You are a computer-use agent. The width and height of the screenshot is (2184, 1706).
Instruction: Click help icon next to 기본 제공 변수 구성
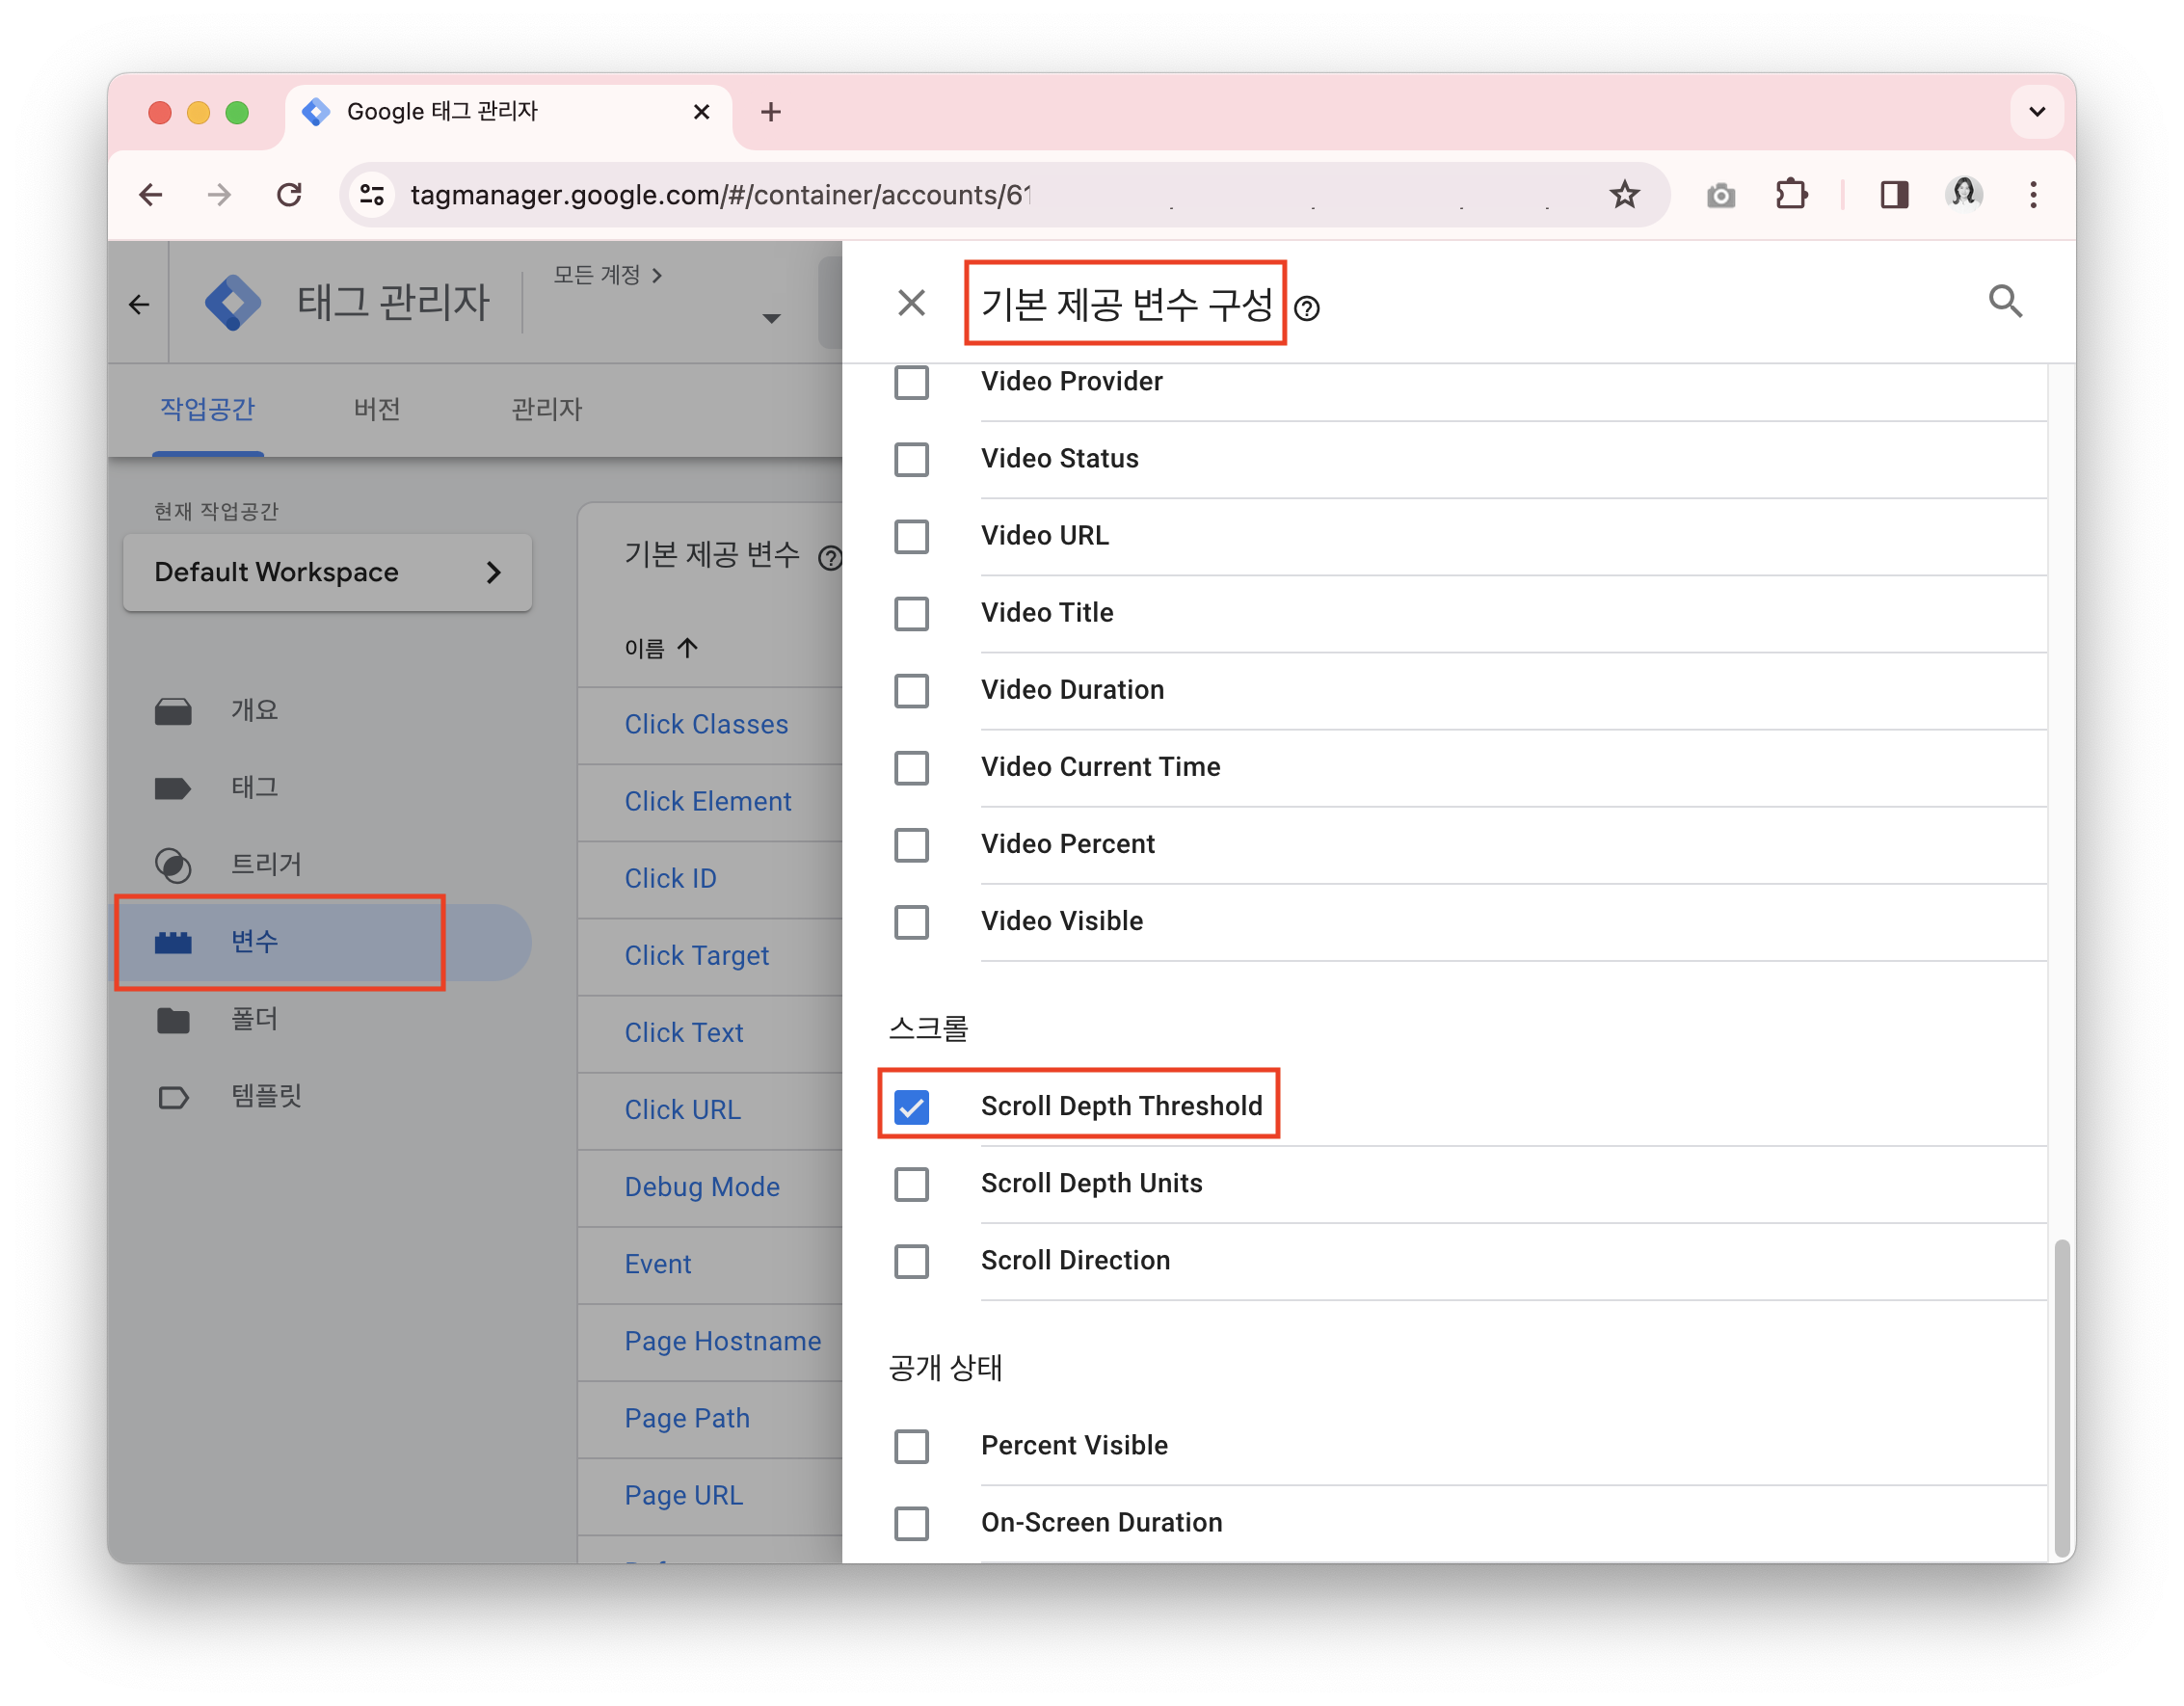[1307, 308]
